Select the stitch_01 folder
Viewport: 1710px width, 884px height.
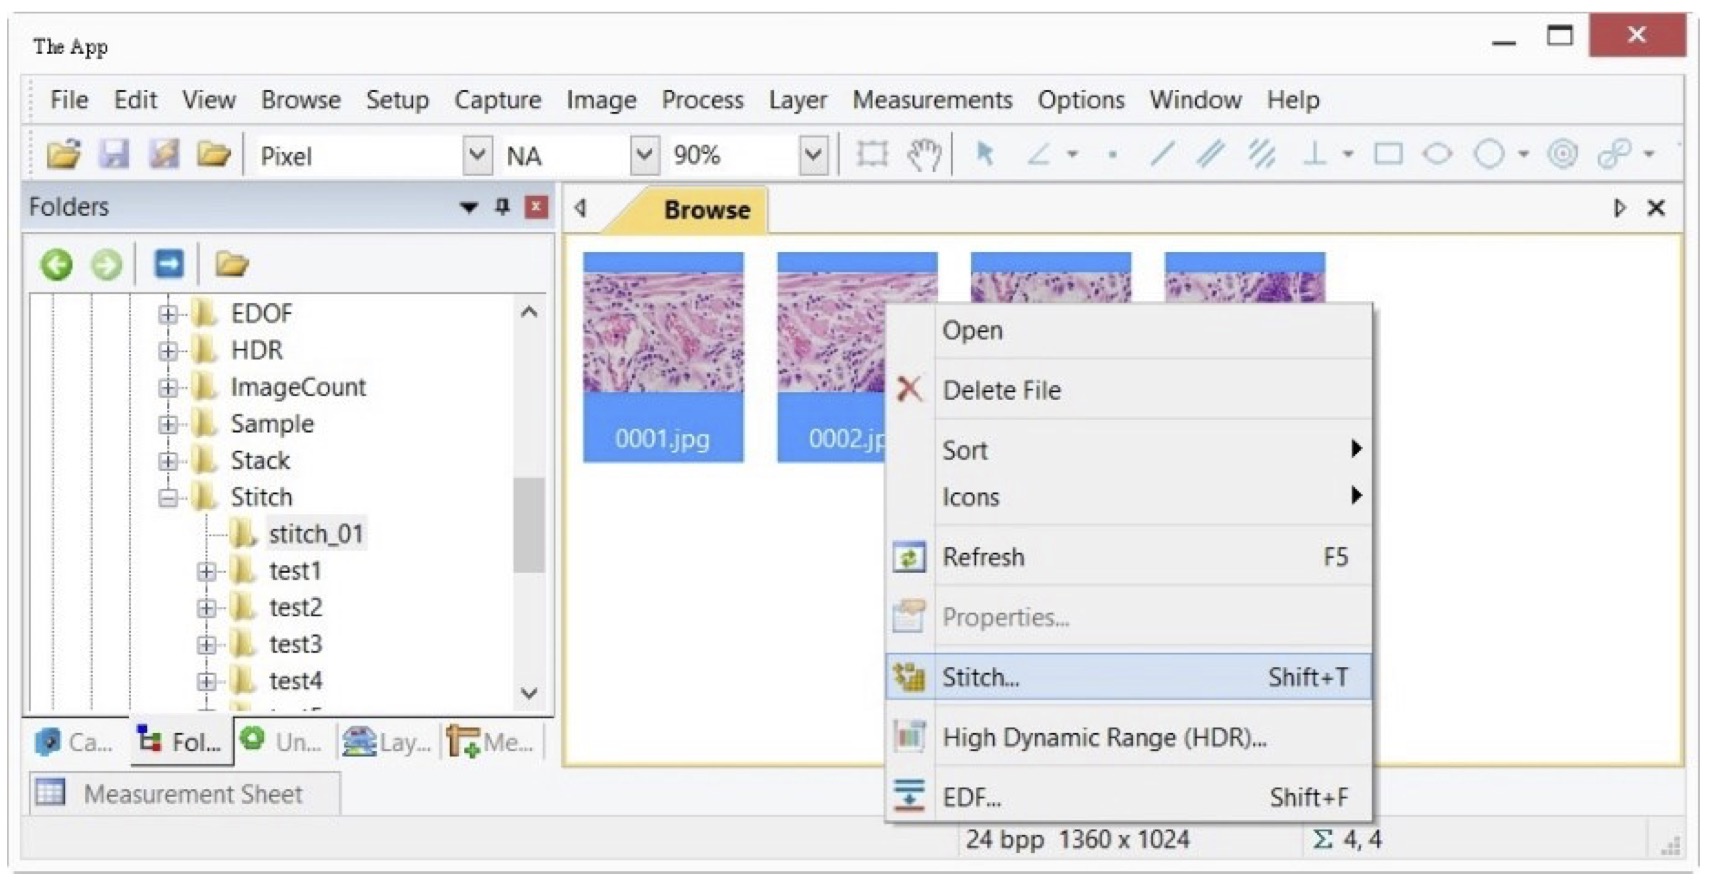tap(315, 534)
